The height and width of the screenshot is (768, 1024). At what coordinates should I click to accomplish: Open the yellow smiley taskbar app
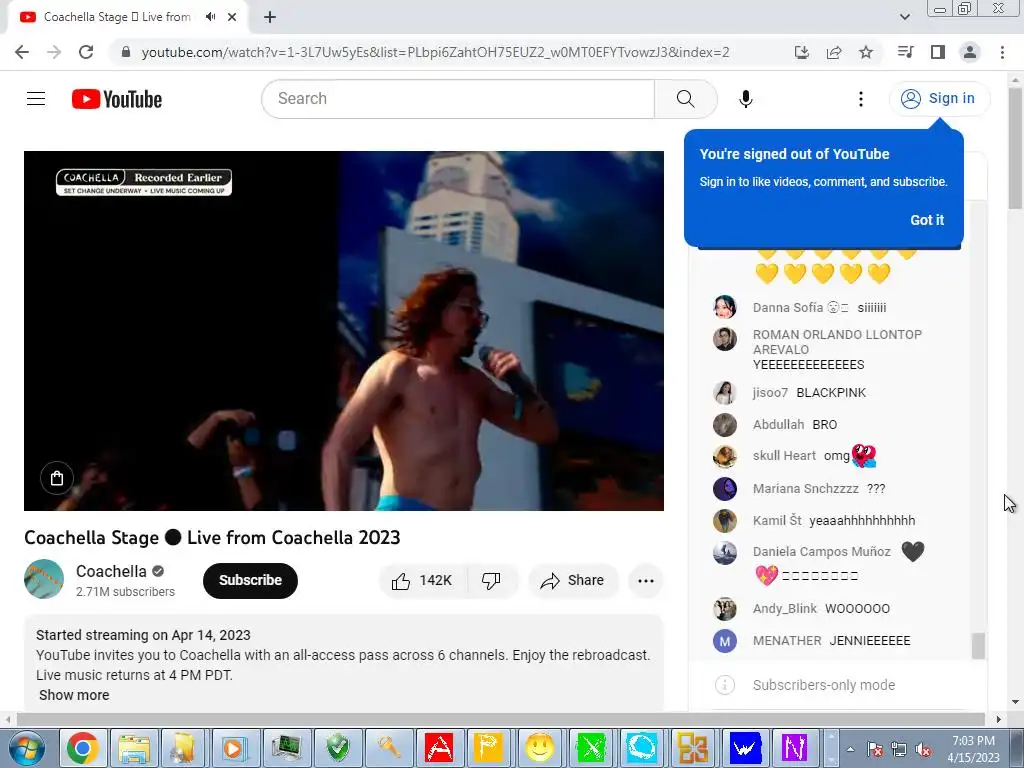point(539,748)
